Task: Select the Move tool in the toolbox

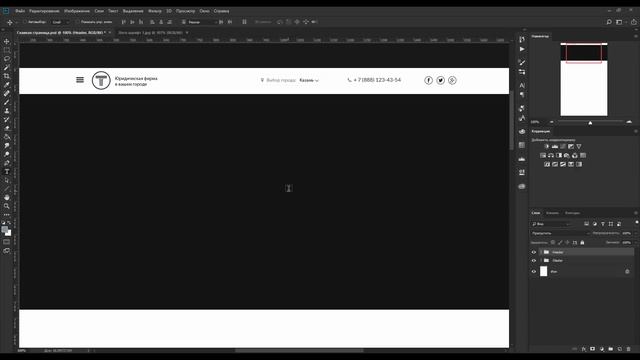Action: tap(7, 41)
